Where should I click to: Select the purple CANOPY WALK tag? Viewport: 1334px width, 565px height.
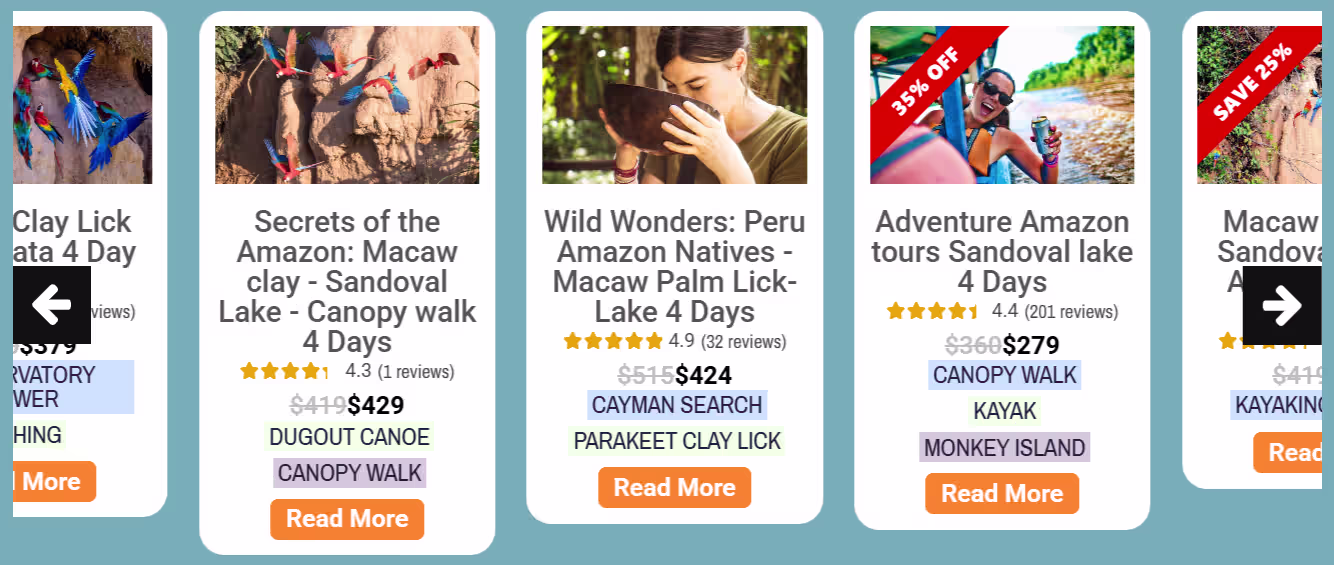349,473
